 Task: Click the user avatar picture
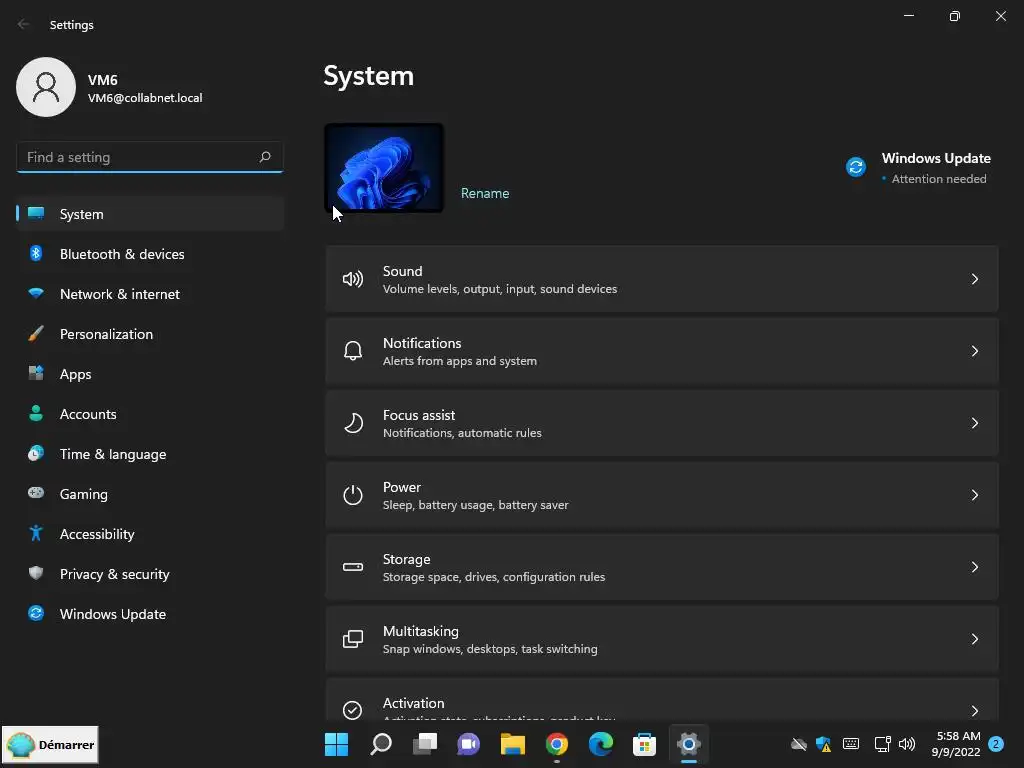(46, 87)
